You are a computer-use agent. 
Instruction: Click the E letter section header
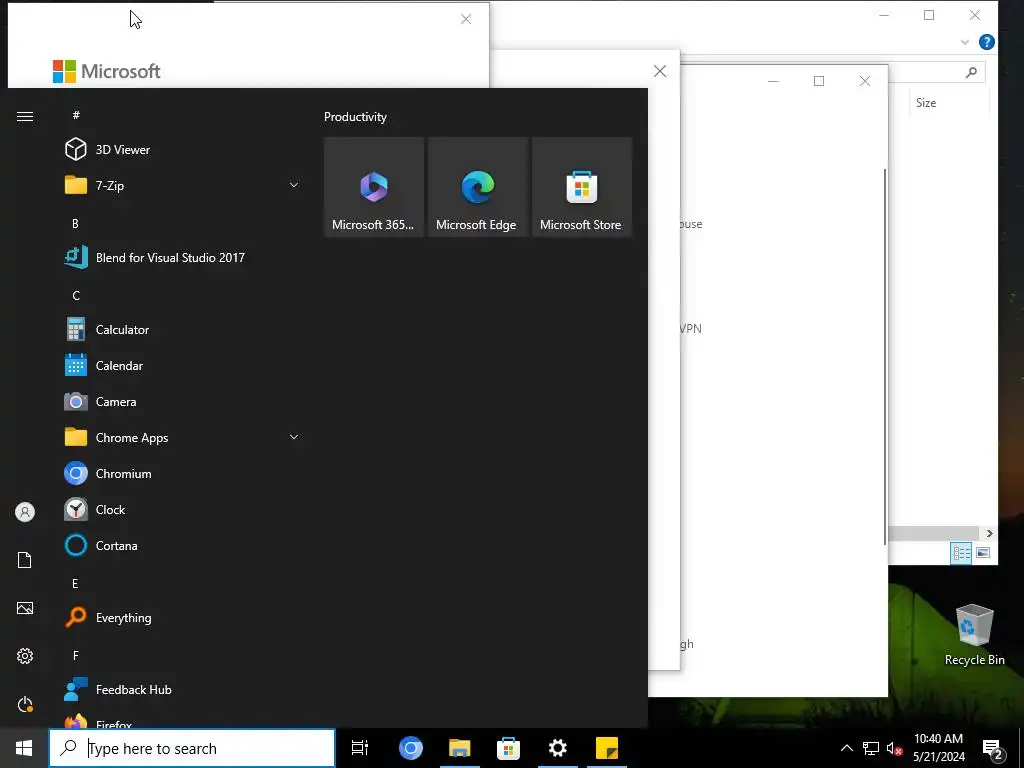75,583
